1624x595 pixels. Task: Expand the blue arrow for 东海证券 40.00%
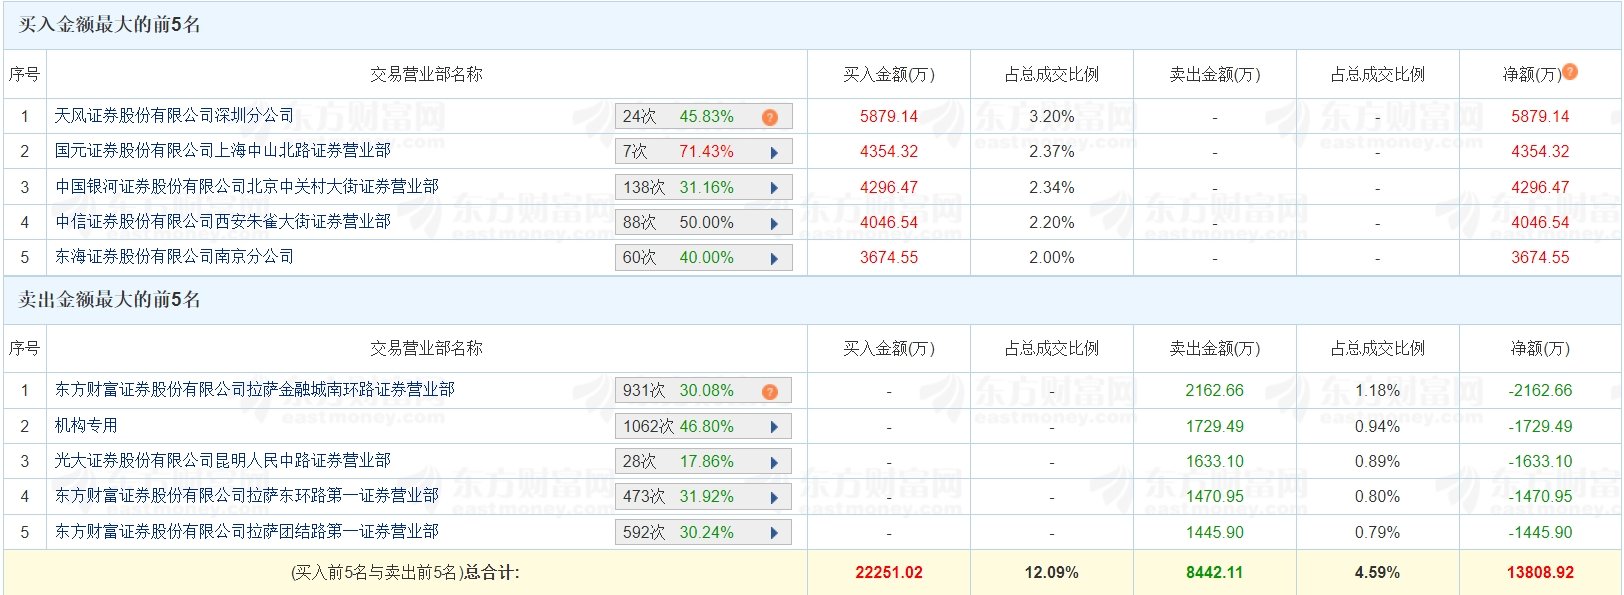click(774, 259)
